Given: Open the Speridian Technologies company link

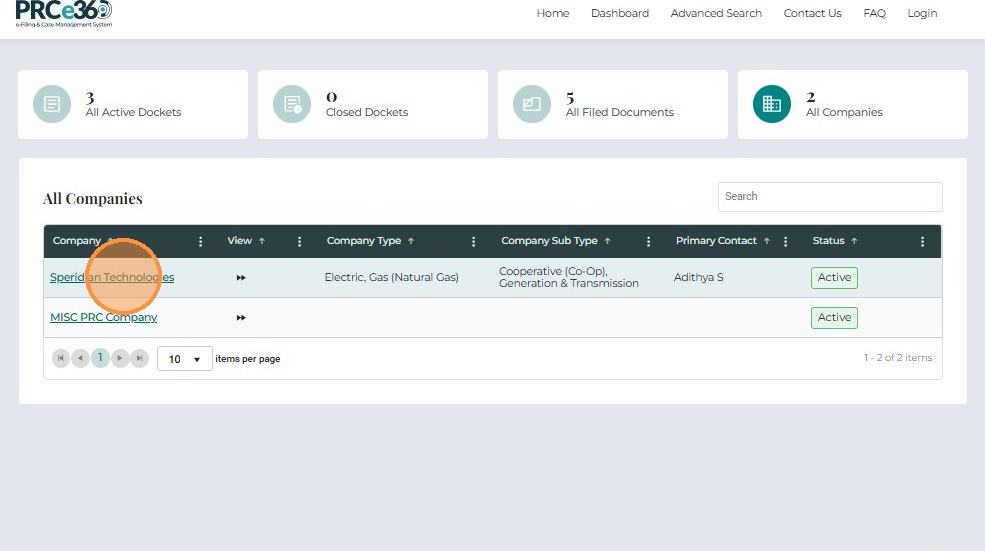Looking at the screenshot, I should (112, 278).
